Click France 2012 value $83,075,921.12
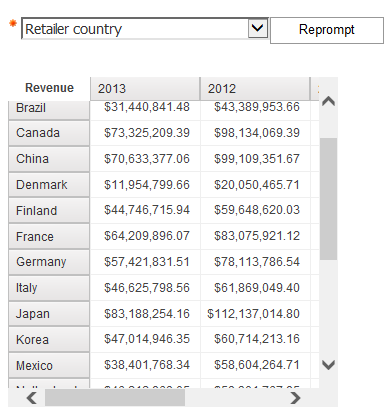The image size is (389, 412). [x=257, y=236]
